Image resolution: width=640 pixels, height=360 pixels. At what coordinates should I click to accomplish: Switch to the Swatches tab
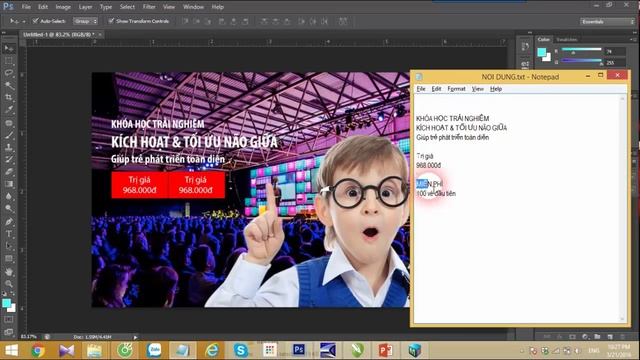(x=567, y=40)
